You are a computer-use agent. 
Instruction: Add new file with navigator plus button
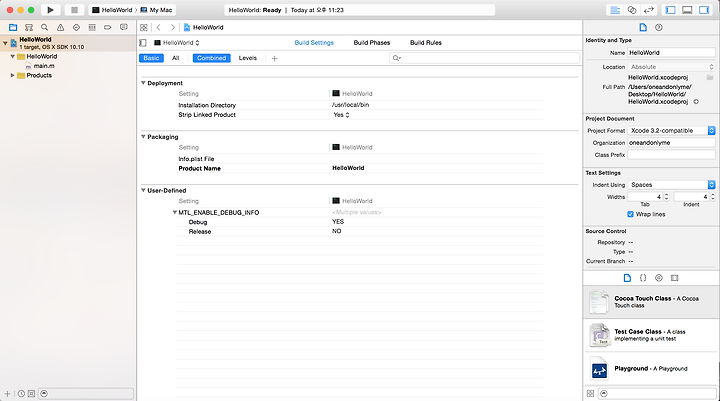7,394
